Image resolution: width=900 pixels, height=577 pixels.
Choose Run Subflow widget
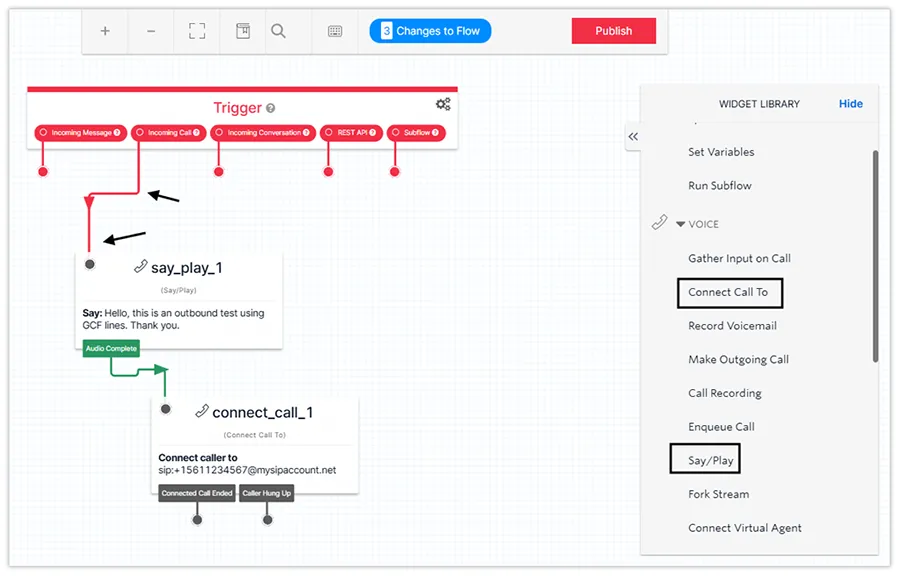tap(720, 186)
